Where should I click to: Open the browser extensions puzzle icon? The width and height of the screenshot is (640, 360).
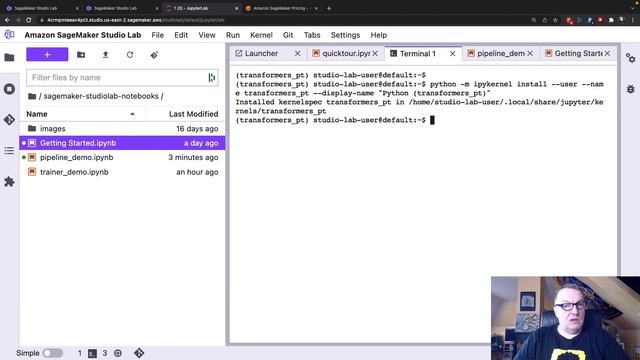(611, 20)
